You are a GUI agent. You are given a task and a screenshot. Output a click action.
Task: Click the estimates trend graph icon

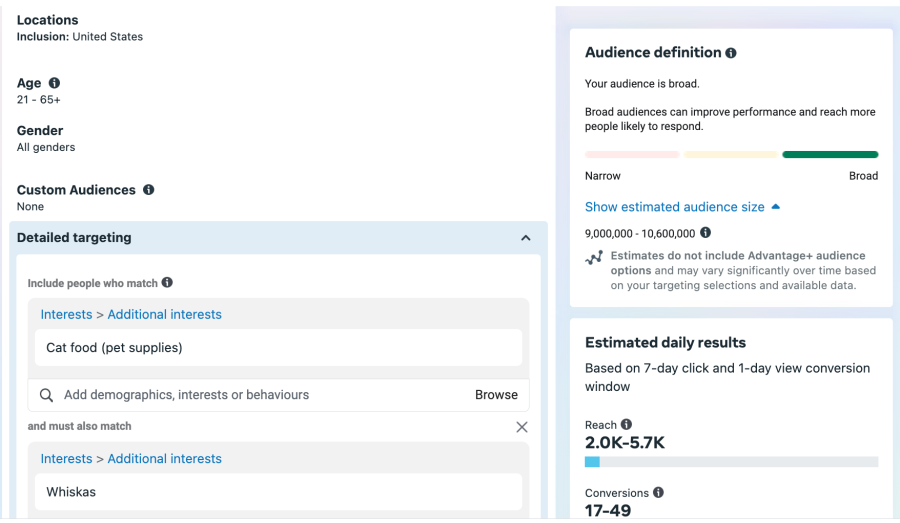click(x=594, y=257)
